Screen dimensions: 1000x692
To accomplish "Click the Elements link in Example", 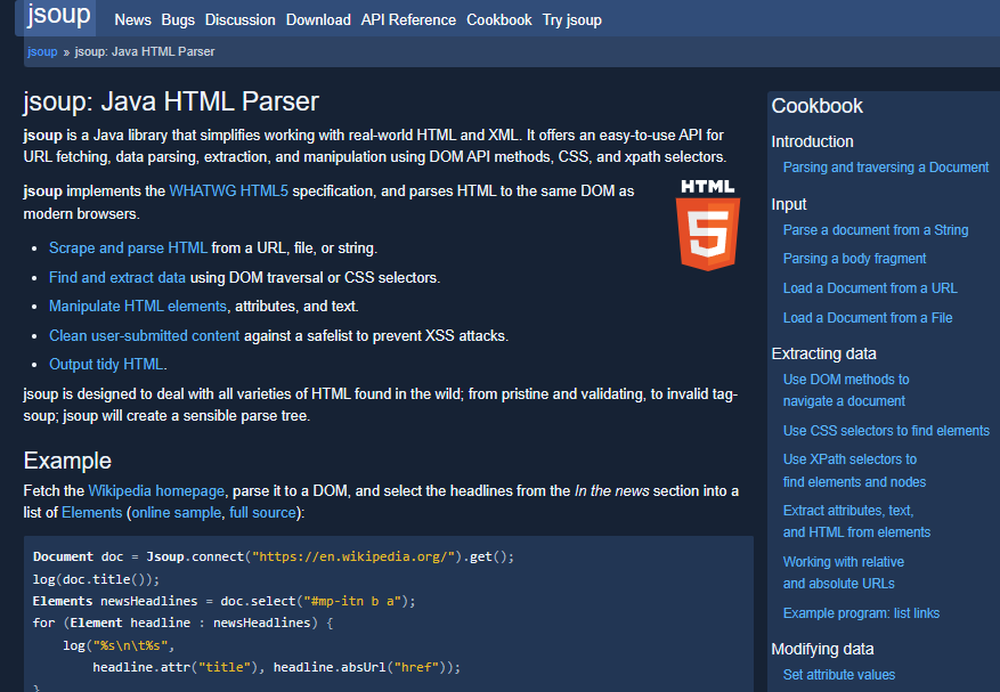I will tap(92, 513).
